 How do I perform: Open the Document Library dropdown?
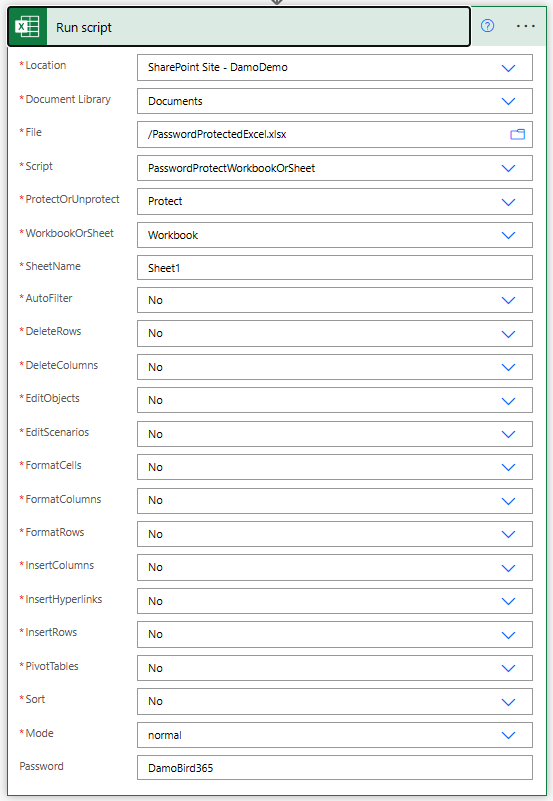[x=334, y=101]
